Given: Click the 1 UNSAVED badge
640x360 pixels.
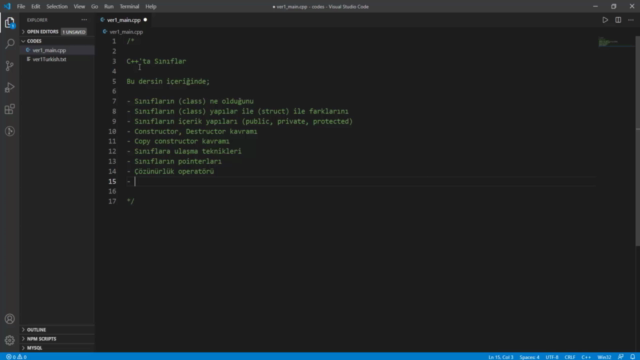Looking at the screenshot, I should coord(74,32).
